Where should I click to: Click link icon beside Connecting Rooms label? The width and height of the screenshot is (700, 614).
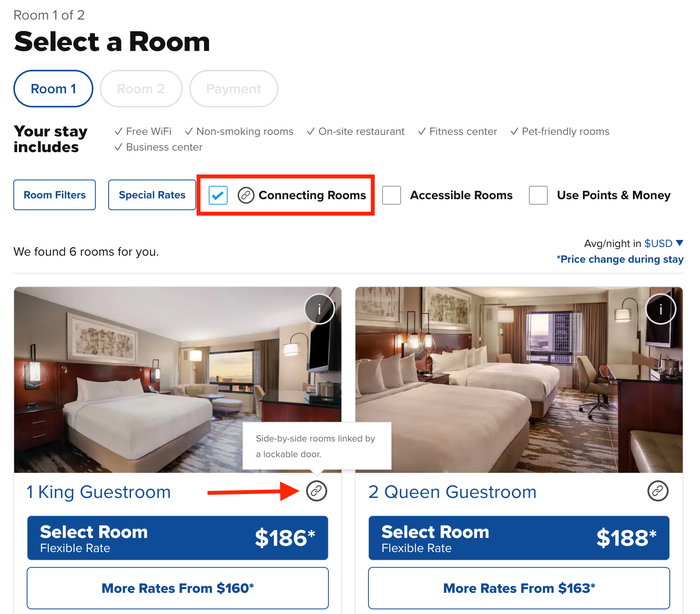246,195
